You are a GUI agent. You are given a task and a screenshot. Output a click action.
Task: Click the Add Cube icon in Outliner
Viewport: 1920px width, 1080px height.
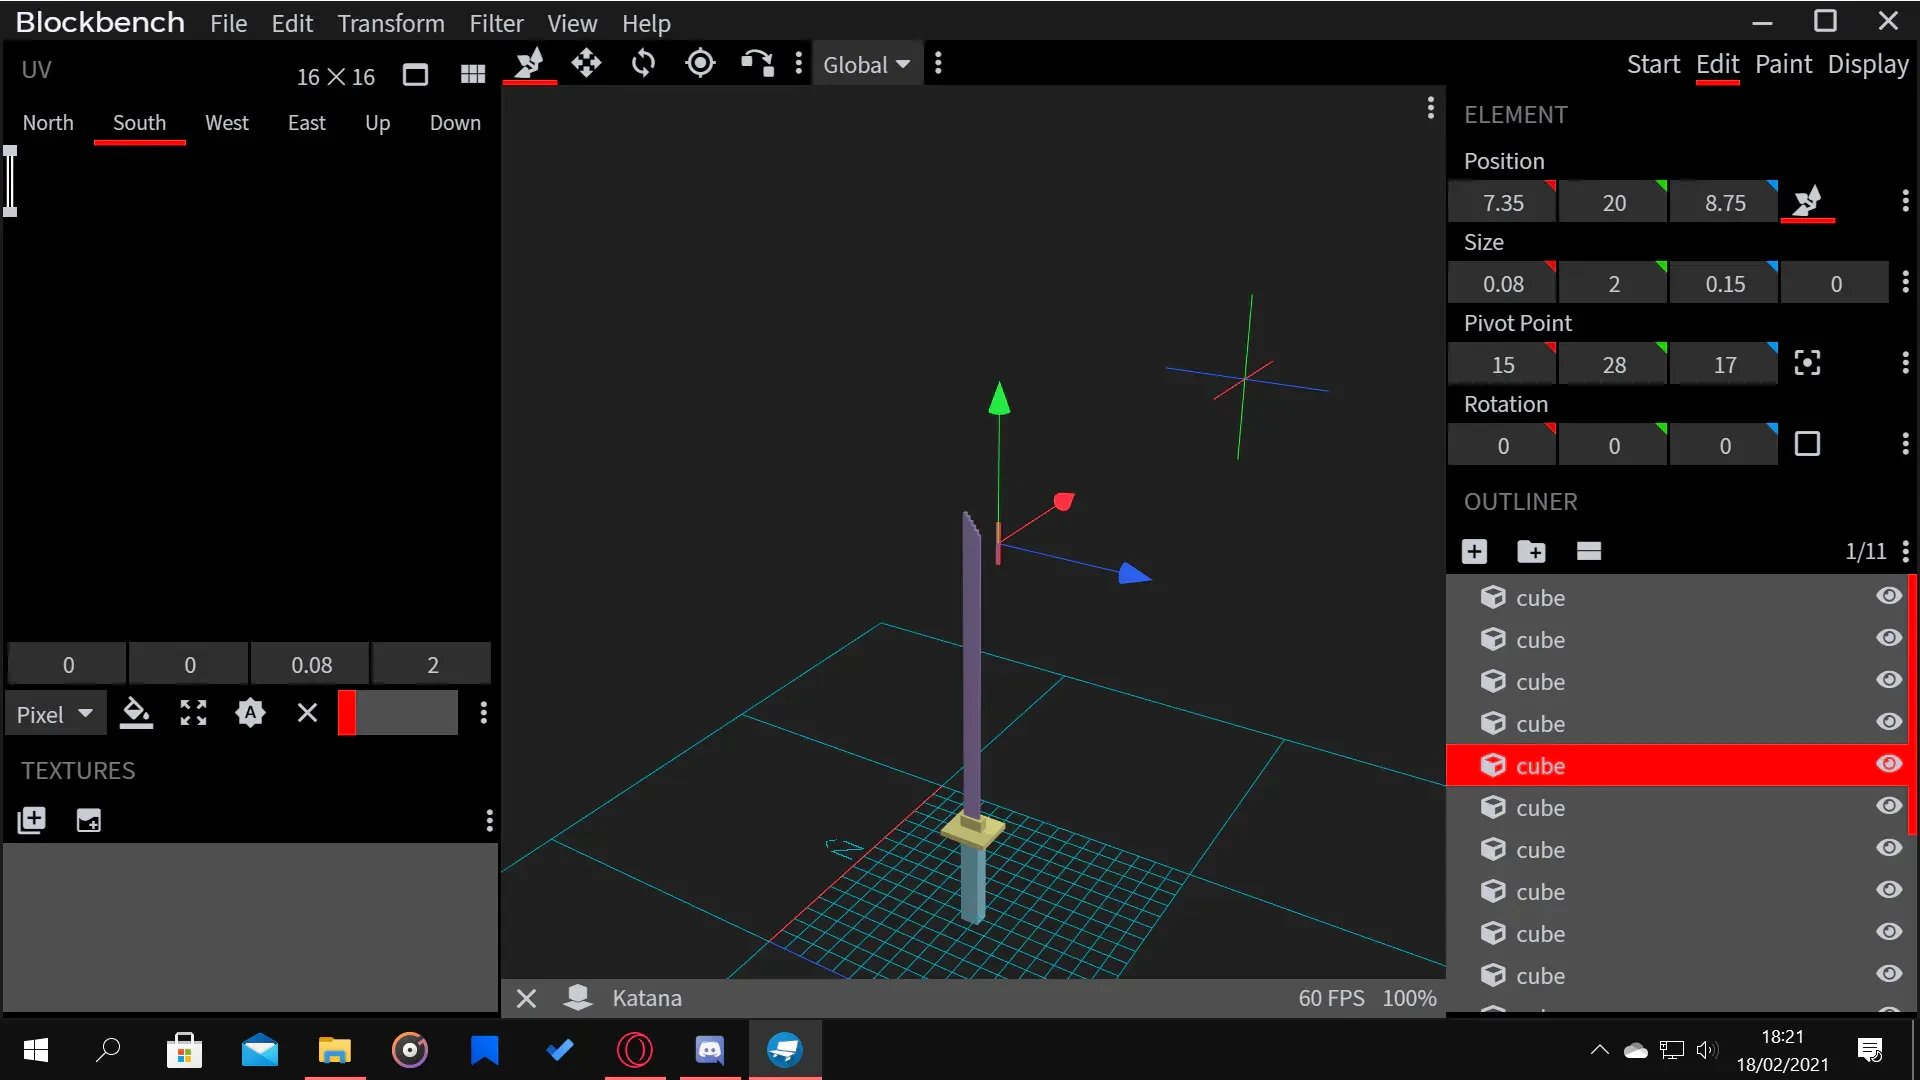tap(1474, 551)
